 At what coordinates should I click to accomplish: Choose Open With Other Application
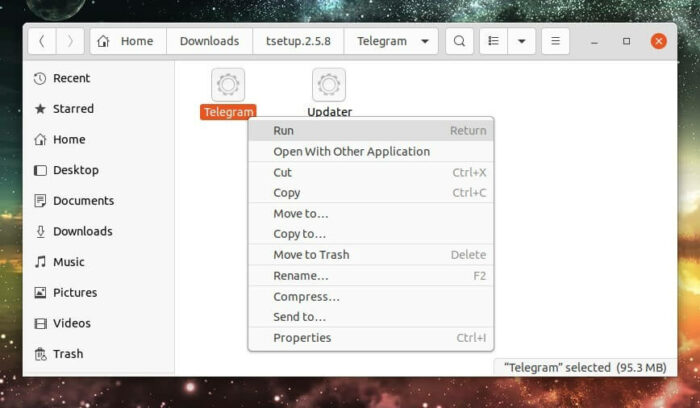371,152
